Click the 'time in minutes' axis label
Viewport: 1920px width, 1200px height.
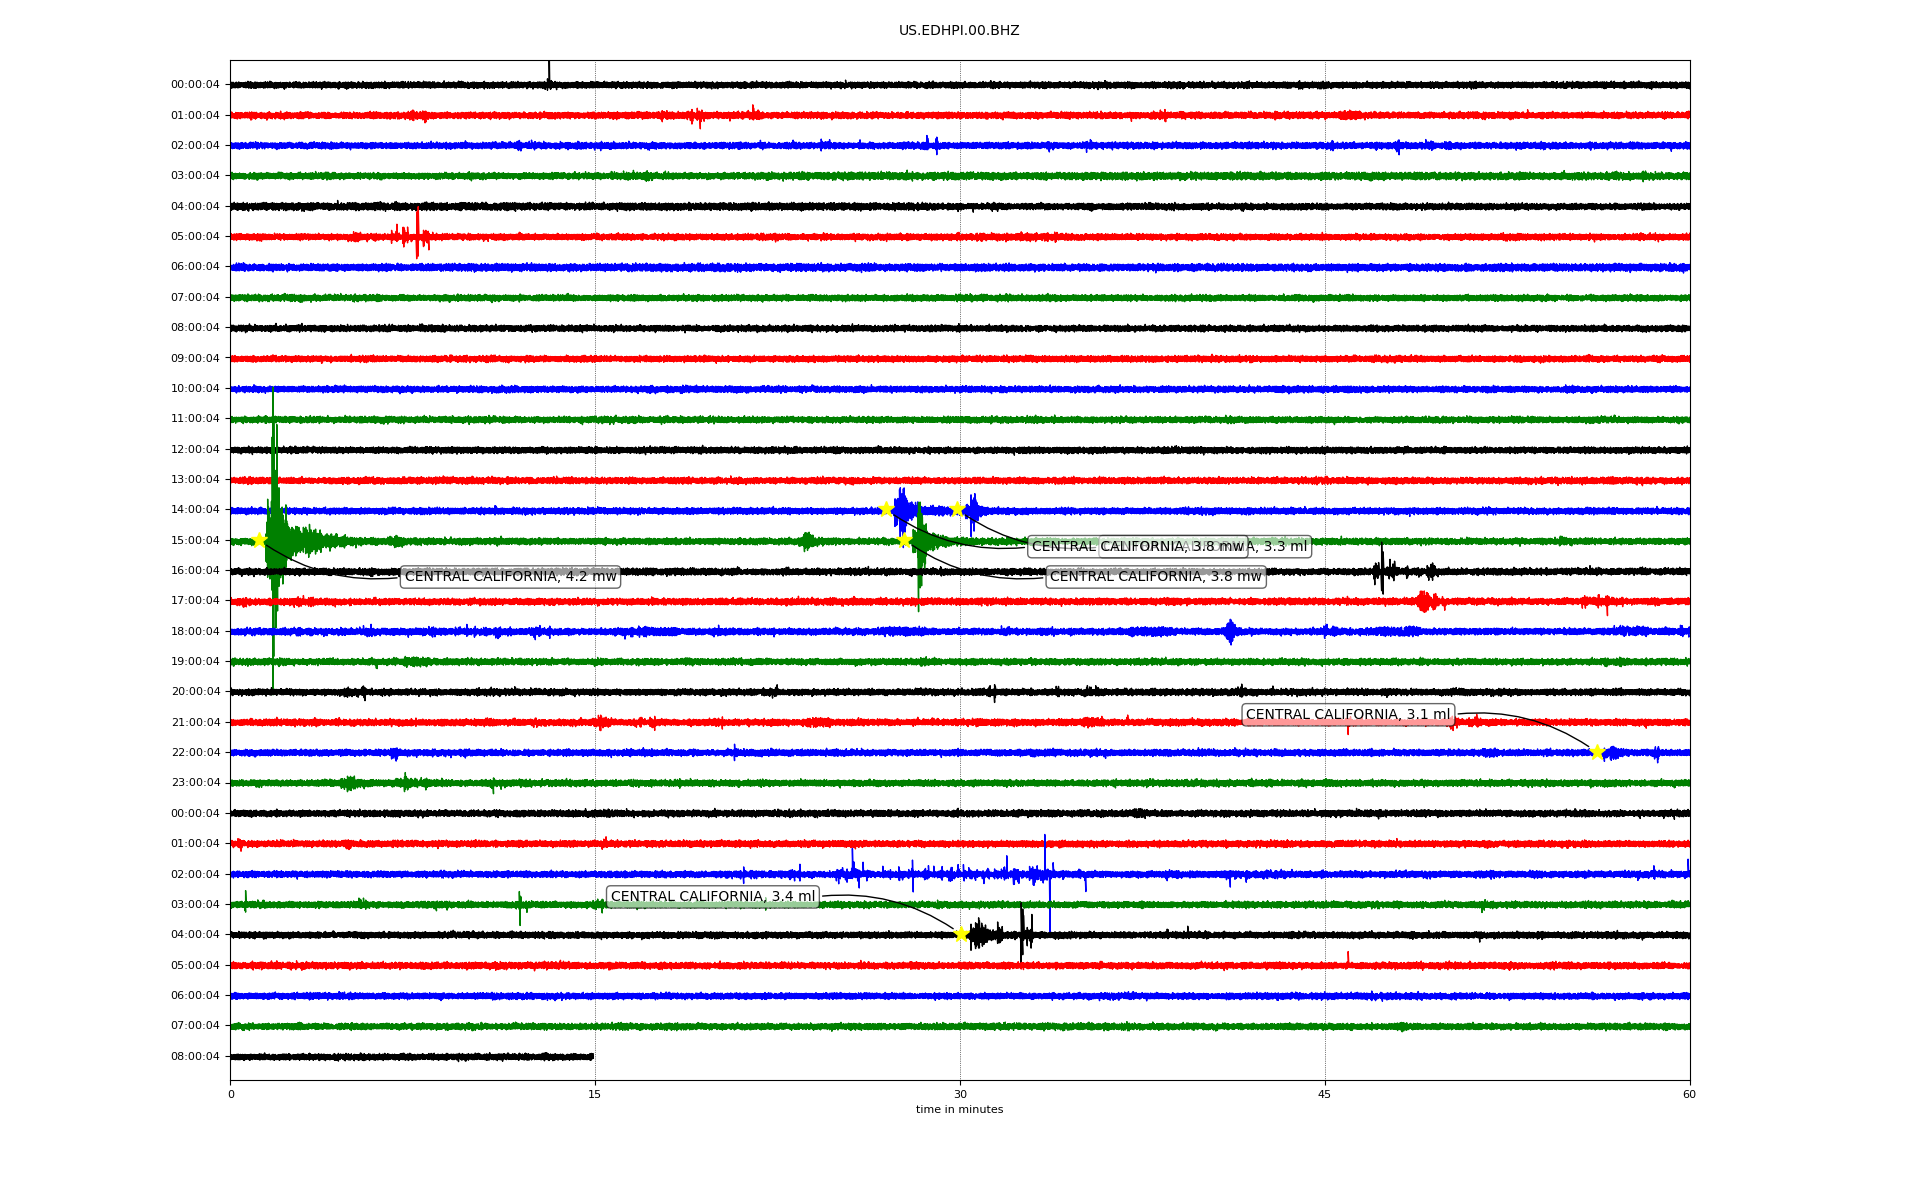pos(959,1110)
